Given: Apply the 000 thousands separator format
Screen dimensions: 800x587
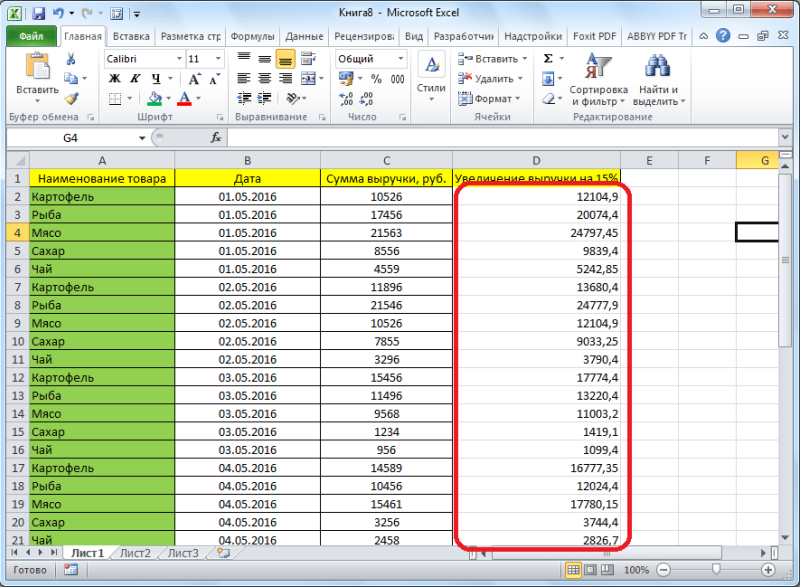Looking at the screenshot, I should [x=397, y=79].
